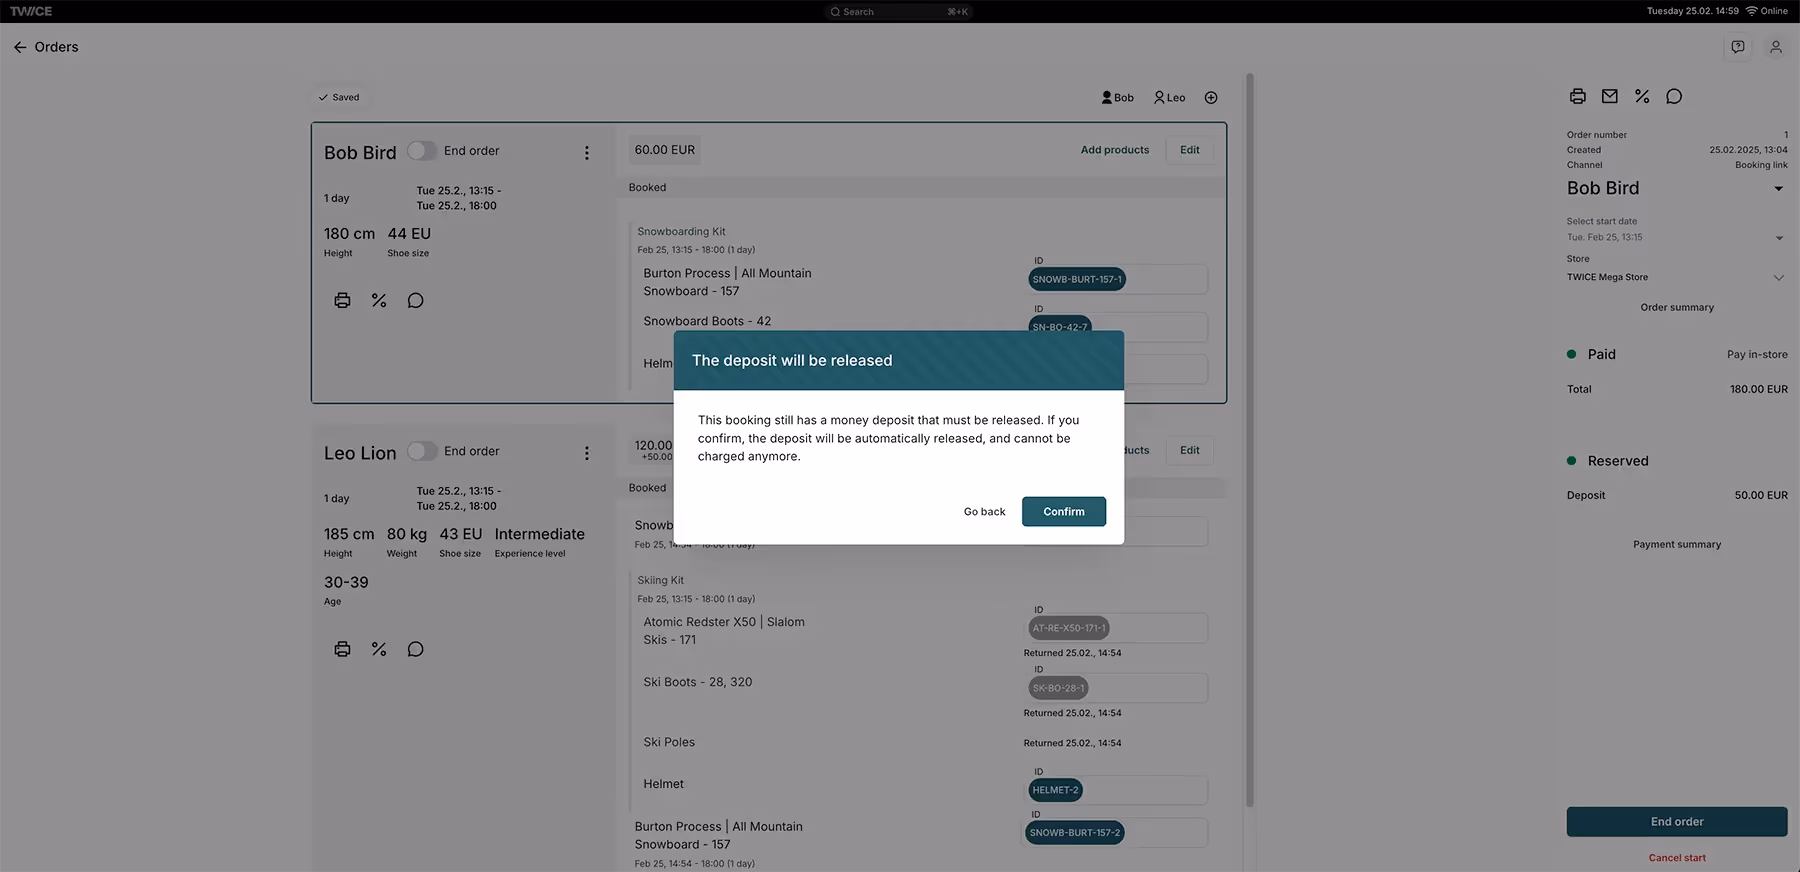Click Edit for Bob Bird's products
The image size is (1800, 872).
pyautogui.click(x=1189, y=150)
